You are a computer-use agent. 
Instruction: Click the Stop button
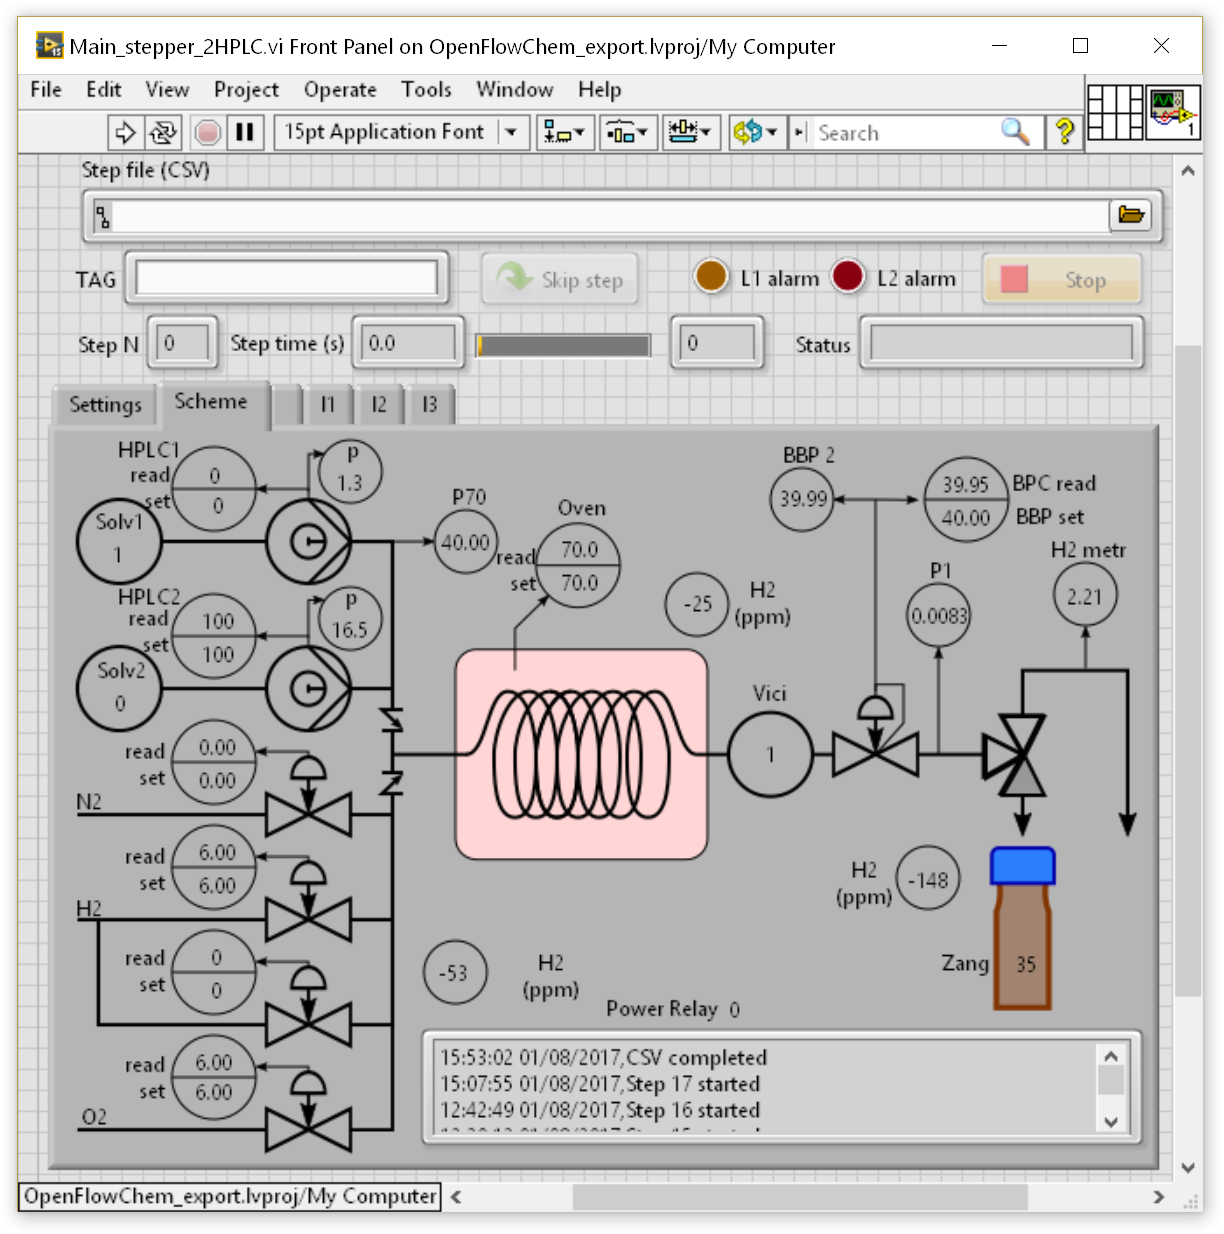click(x=1061, y=279)
